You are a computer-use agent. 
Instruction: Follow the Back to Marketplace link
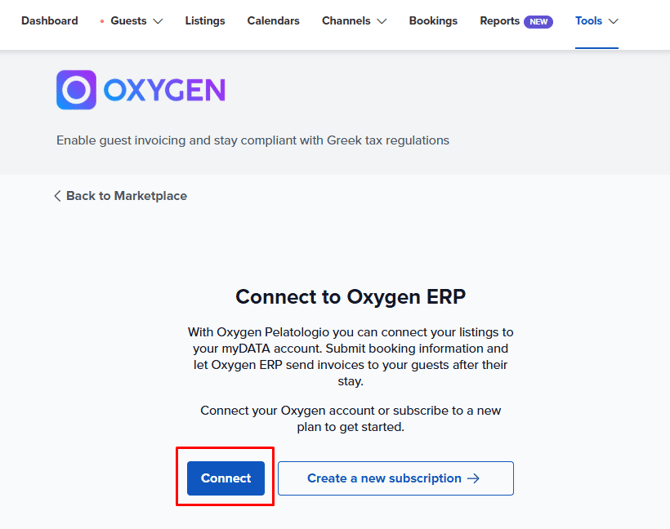point(120,196)
